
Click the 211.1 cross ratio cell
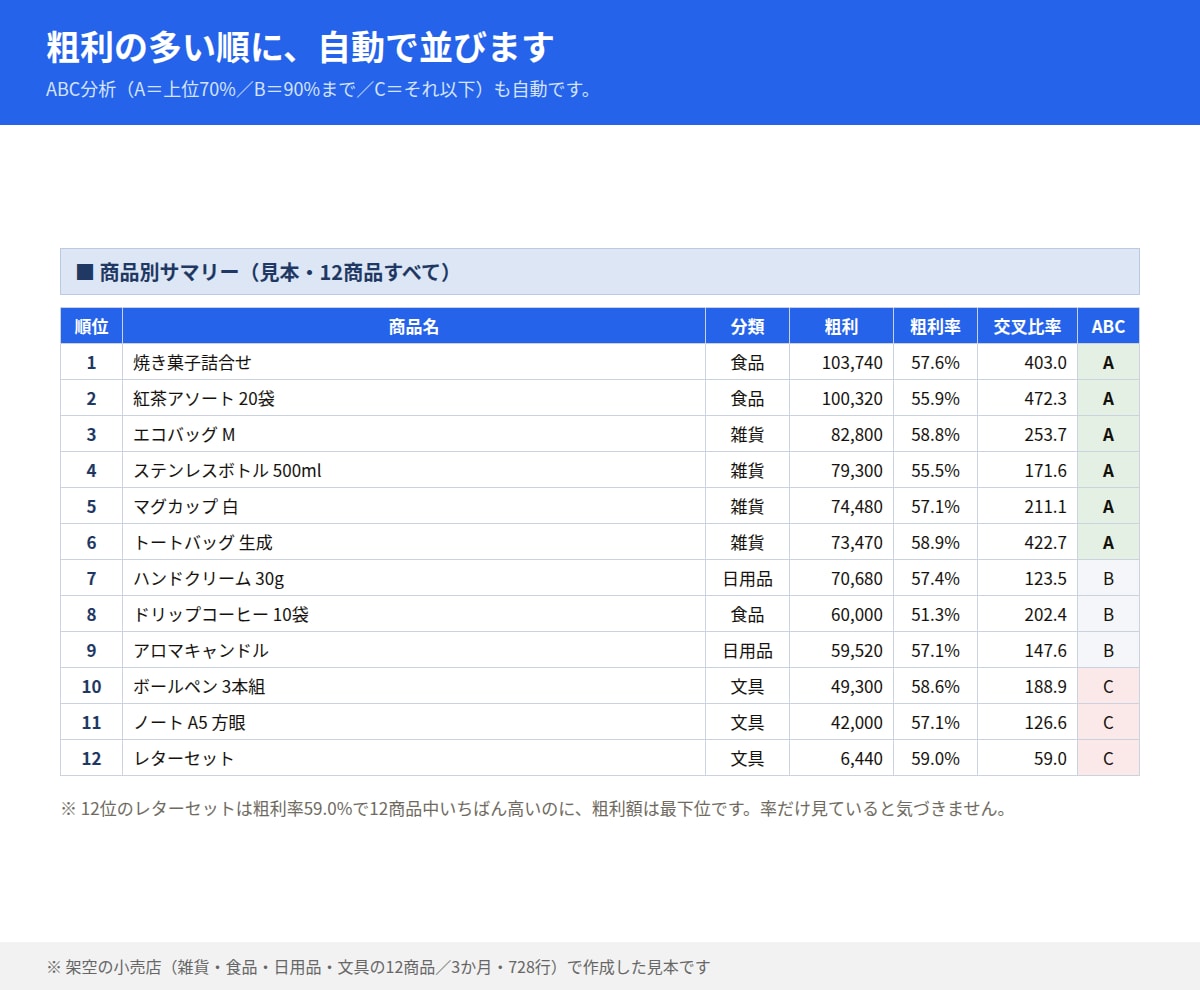pyautogui.click(x=1028, y=506)
